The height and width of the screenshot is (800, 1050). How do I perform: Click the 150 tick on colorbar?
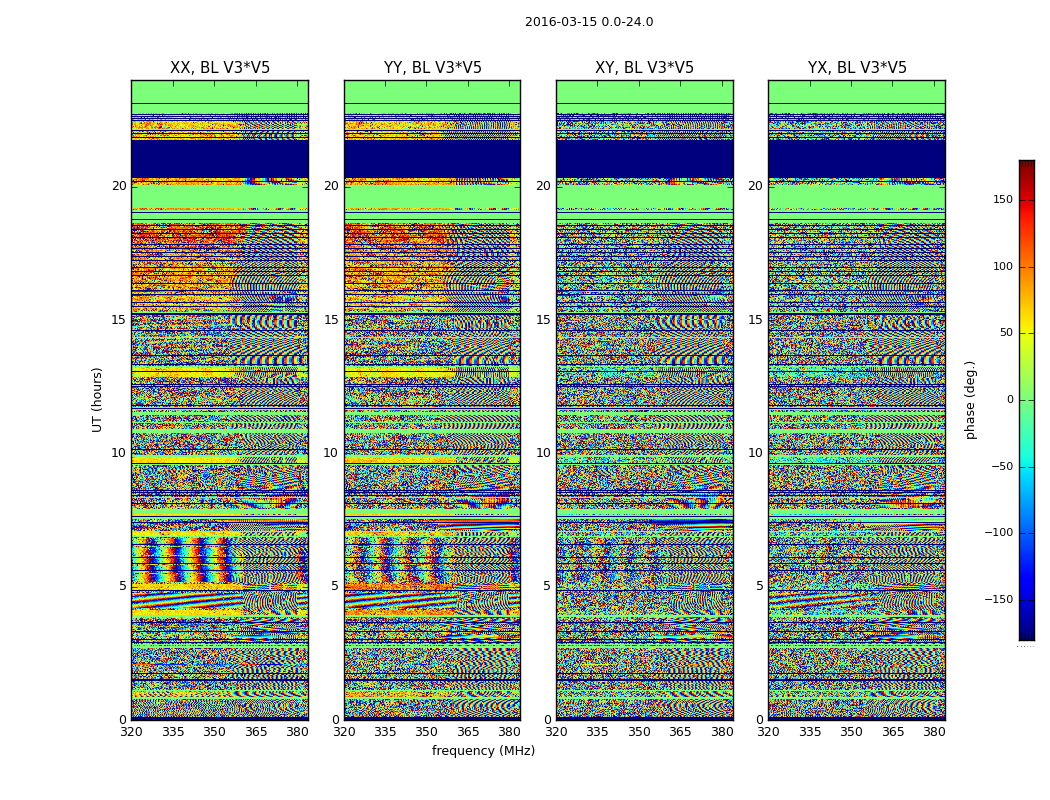(x=1003, y=199)
